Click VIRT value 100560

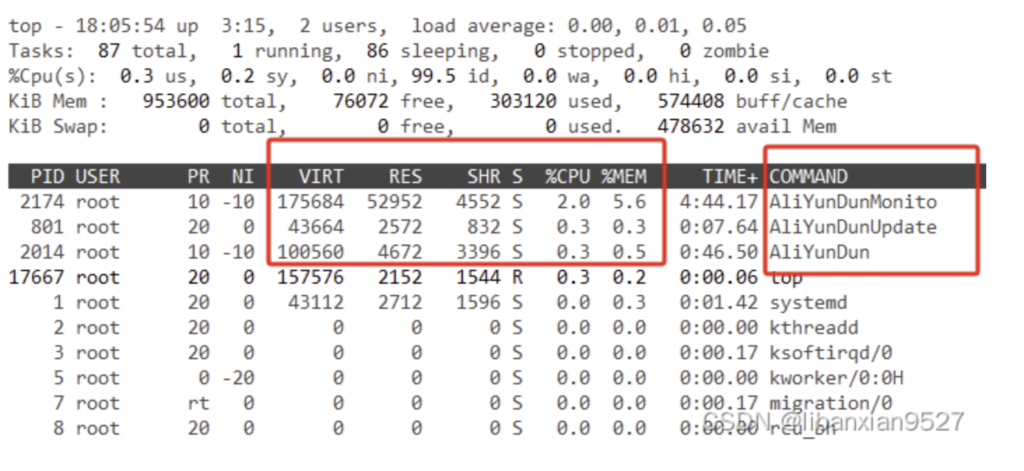[x=310, y=252]
